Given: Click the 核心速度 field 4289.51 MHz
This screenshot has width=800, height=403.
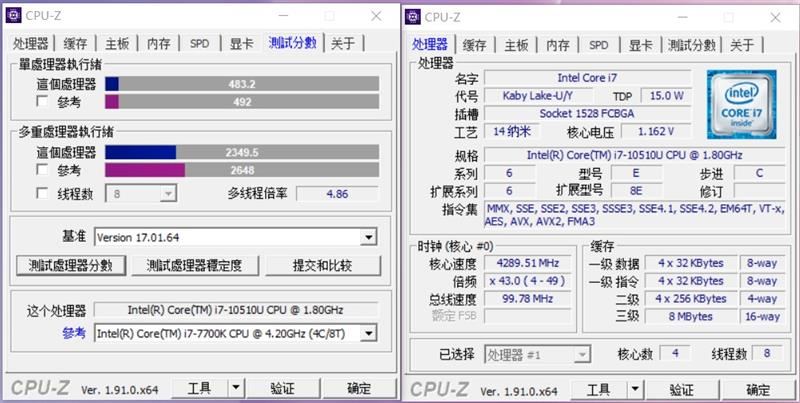Looking at the screenshot, I should [528, 263].
